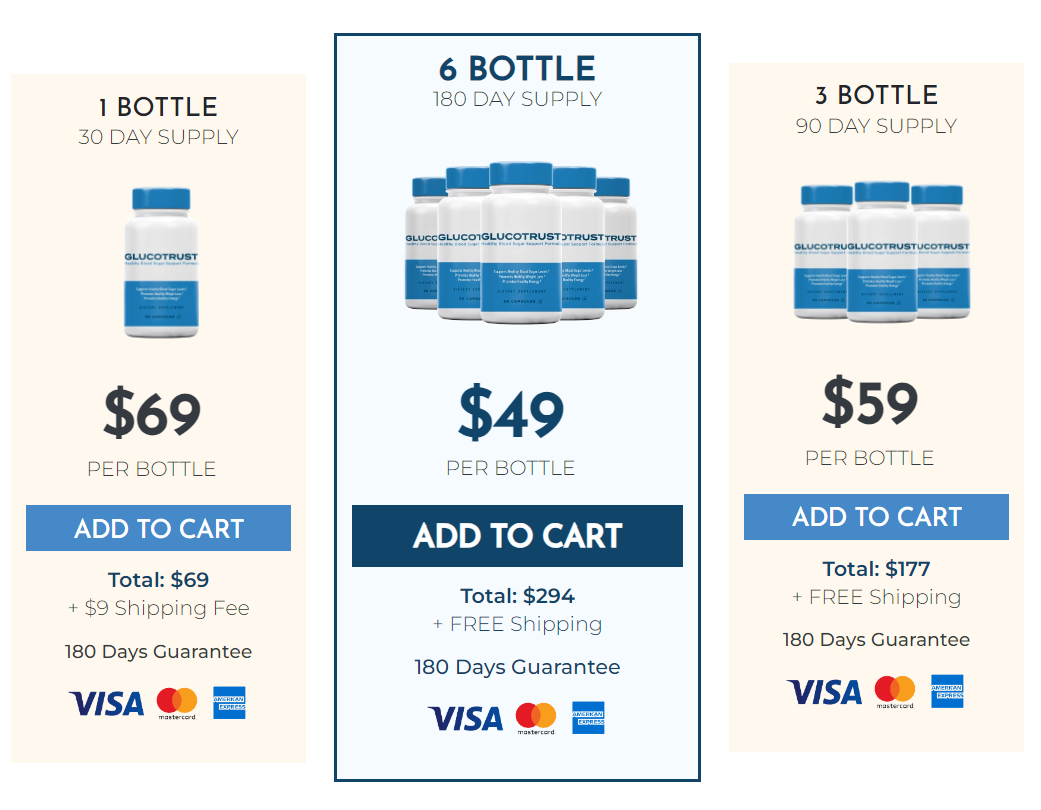
Task: Click the three GlucoTrust bottles image
Action: (882, 252)
